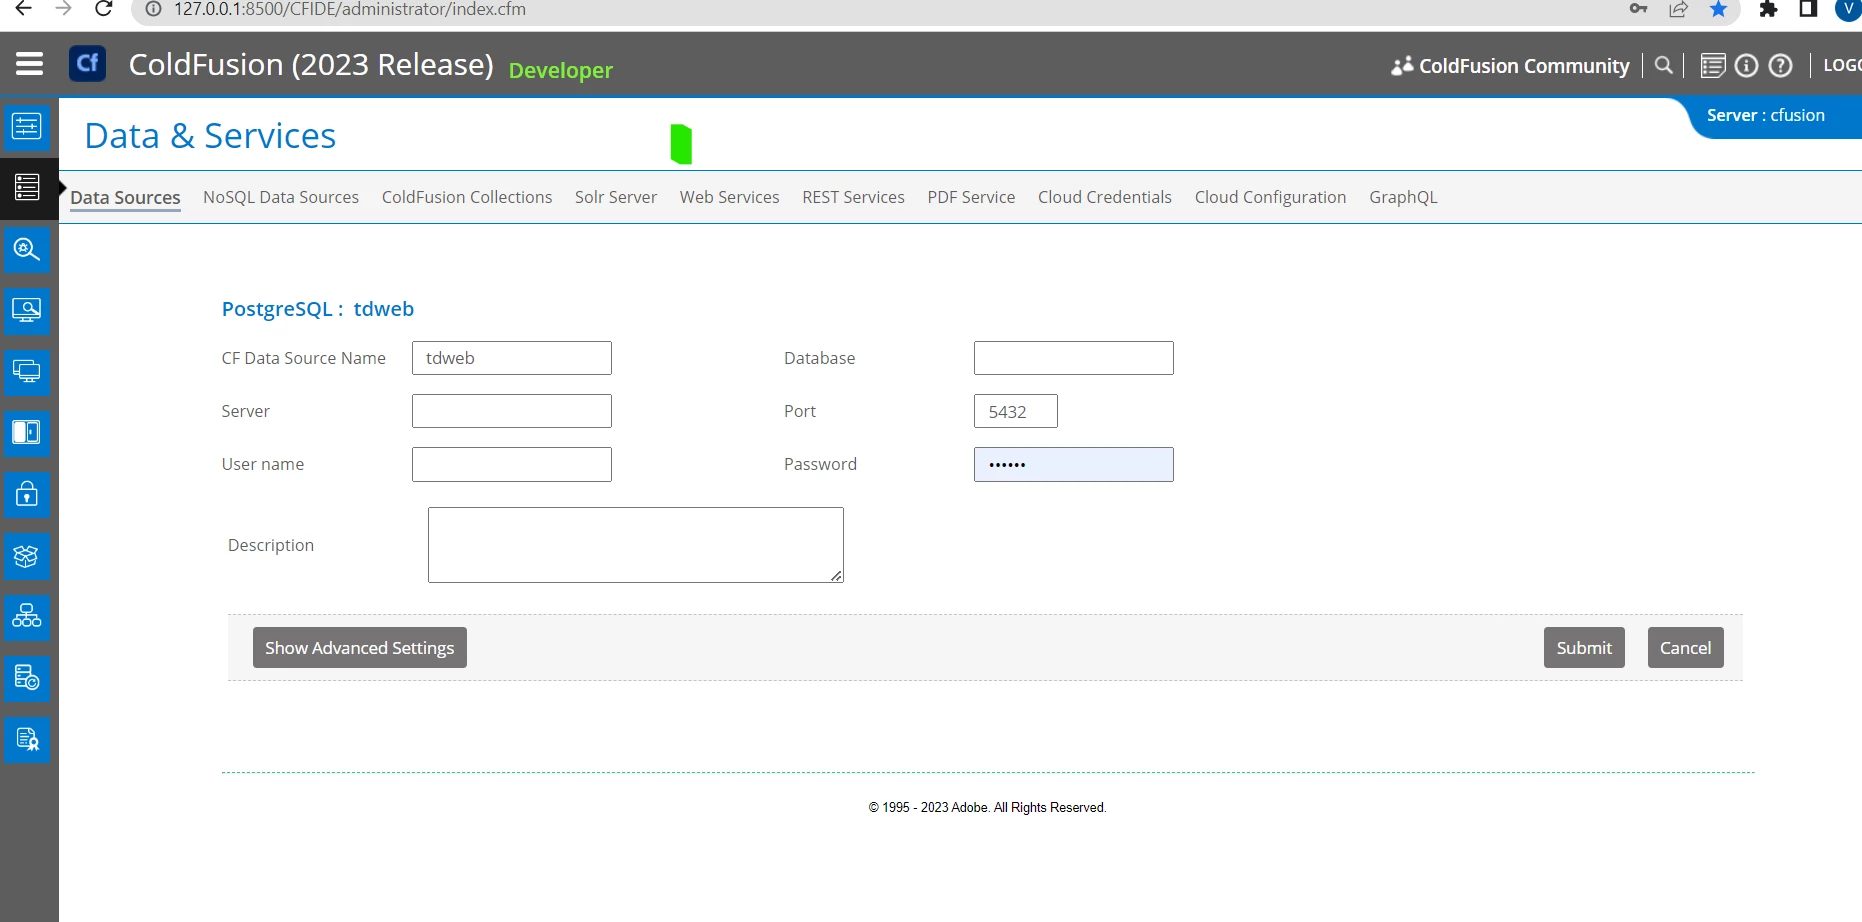The image size is (1862, 922).
Task: Open the help question mark icon
Action: [x=1780, y=66]
